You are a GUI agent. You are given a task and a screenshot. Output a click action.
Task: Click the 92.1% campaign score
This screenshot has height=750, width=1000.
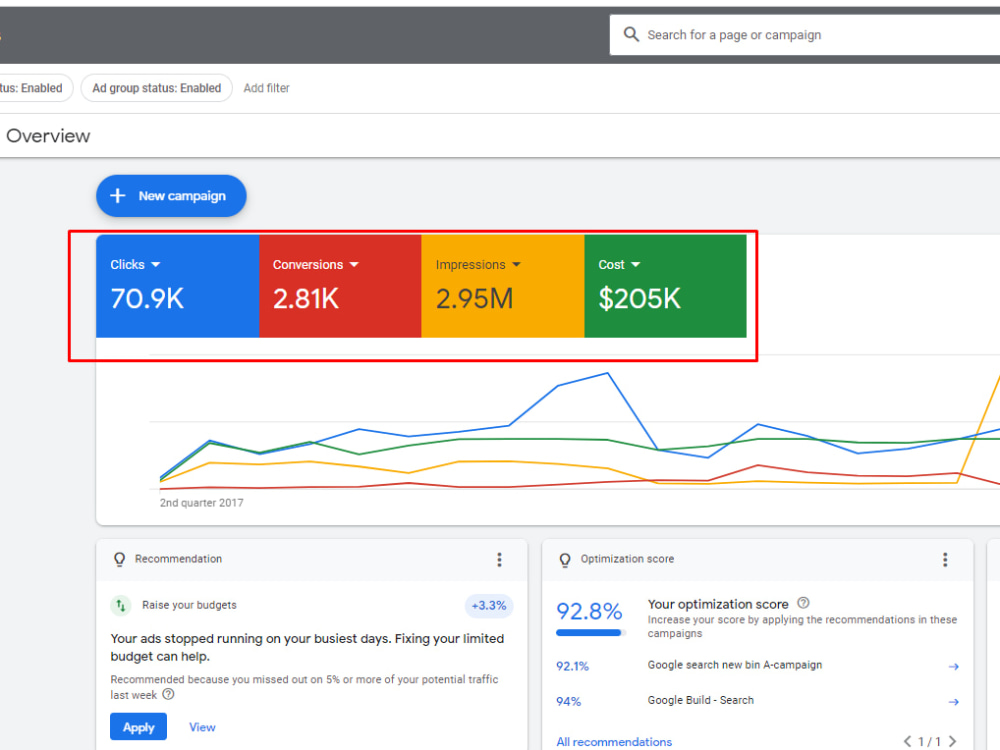coord(573,666)
